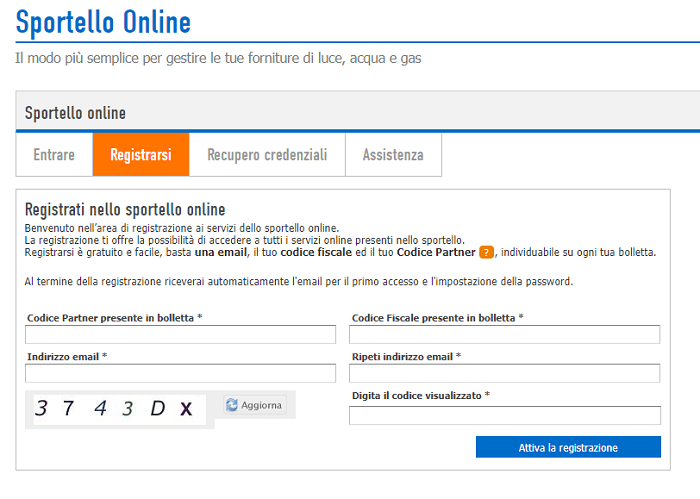Click the bold Codice Partner text in description
Viewport: 700px width, 499px height.
436,252
